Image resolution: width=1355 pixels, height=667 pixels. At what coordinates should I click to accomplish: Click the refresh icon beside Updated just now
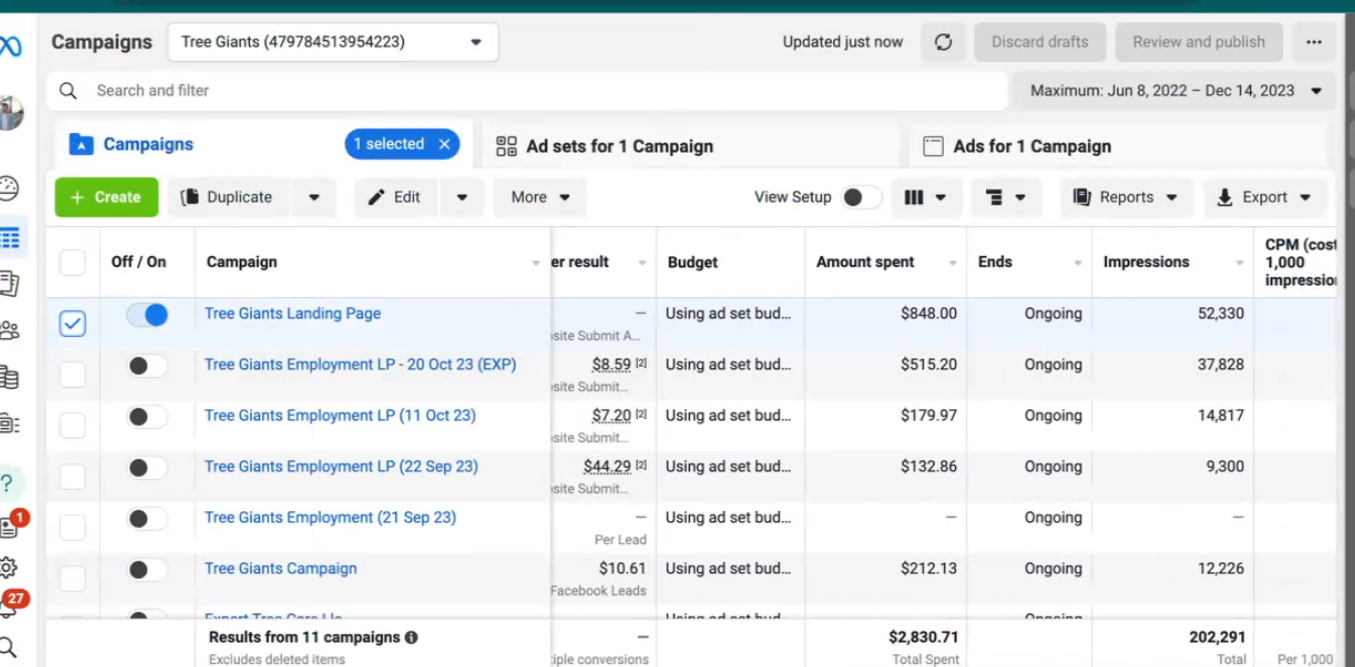943,42
